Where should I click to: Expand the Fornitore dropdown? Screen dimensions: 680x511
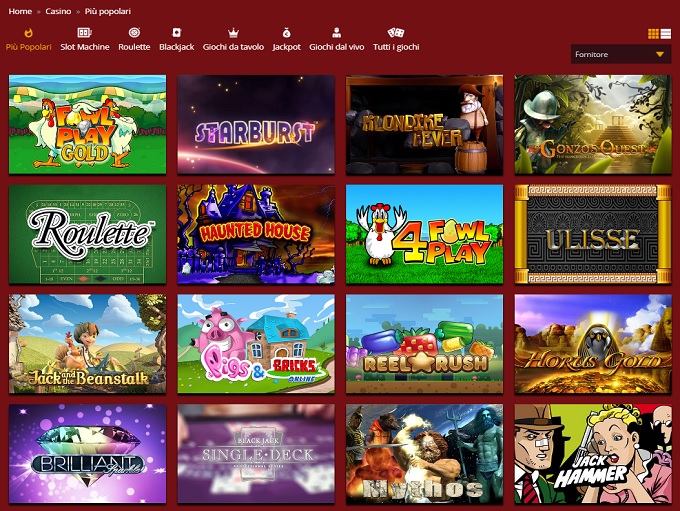coord(621,54)
